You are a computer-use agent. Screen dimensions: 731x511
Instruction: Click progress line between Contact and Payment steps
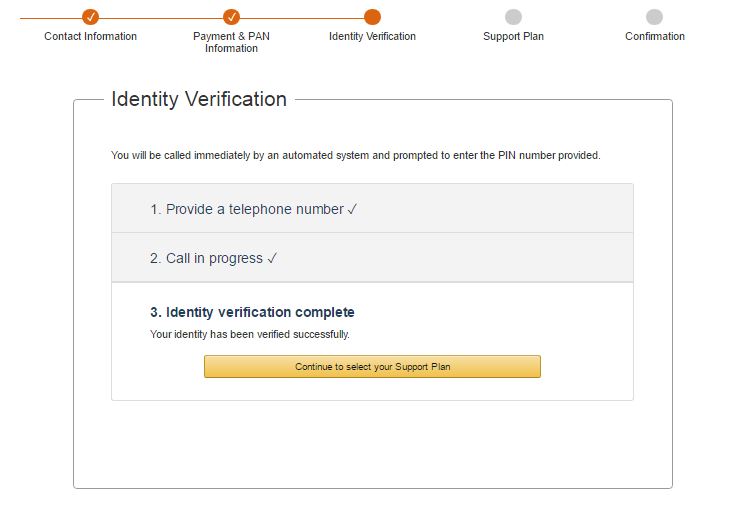(x=161, y=18)
